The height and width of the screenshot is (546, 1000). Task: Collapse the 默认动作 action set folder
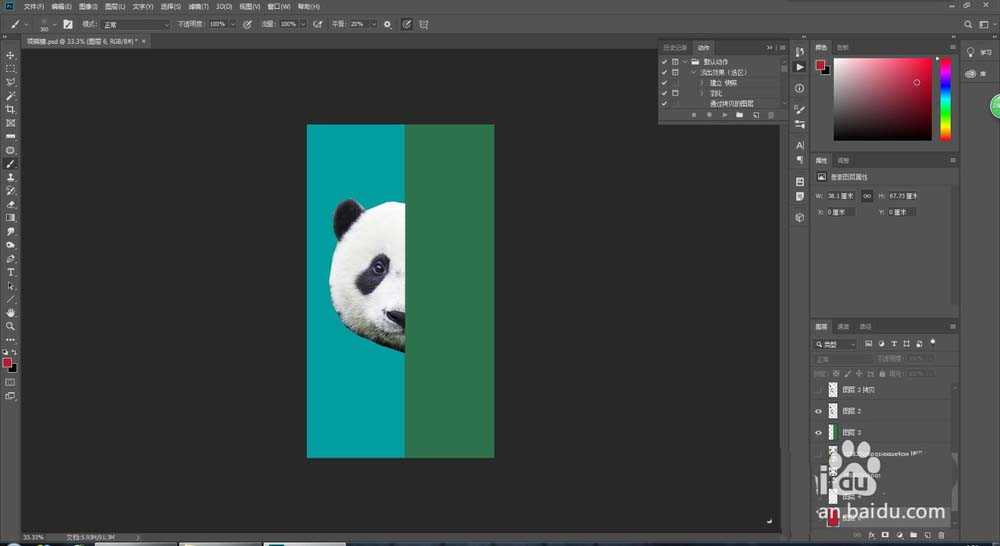pyautogui.click(x=686, y=62)
